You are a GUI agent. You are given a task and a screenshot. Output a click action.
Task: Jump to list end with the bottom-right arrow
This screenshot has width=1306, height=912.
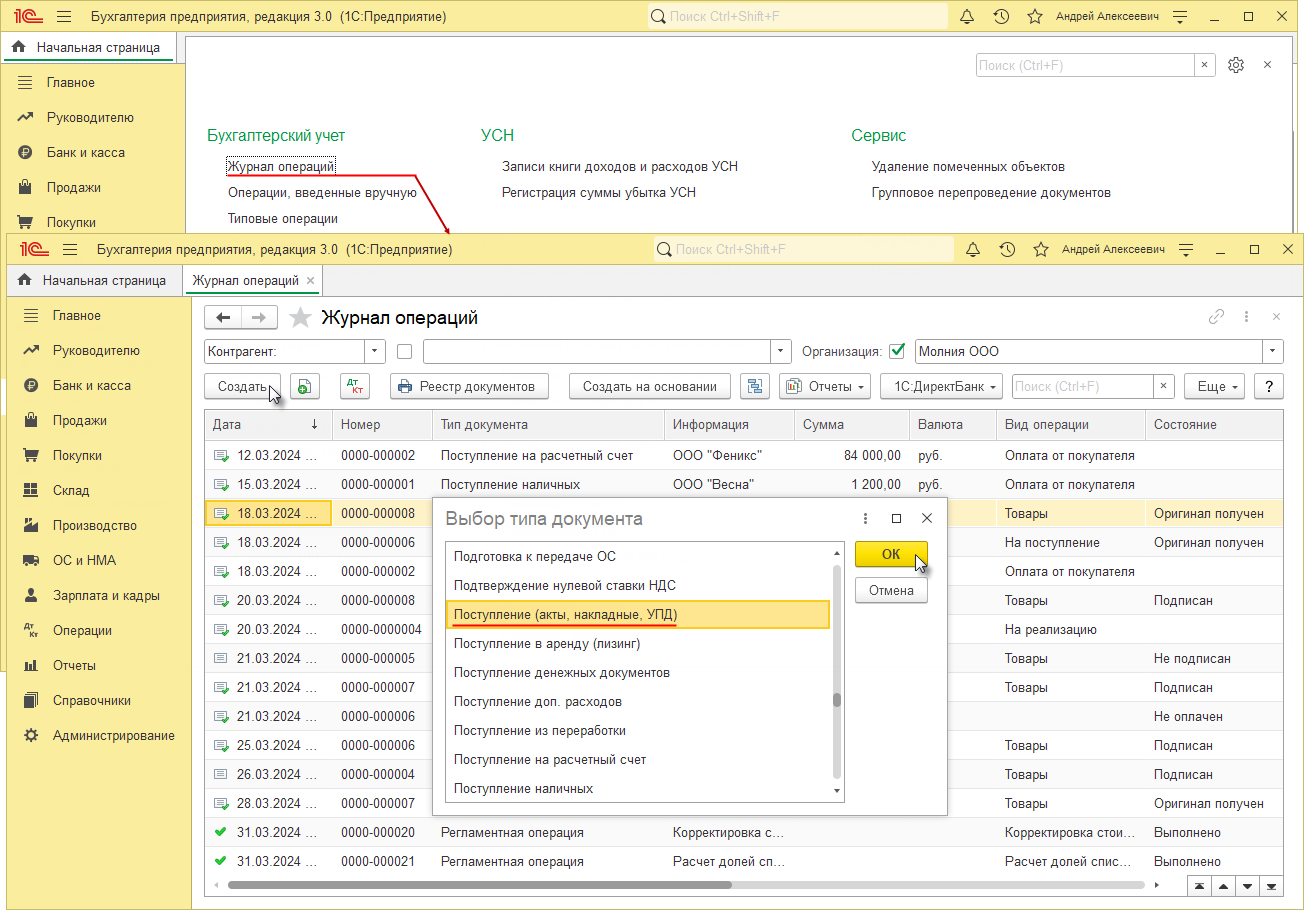coord(1272,886)
